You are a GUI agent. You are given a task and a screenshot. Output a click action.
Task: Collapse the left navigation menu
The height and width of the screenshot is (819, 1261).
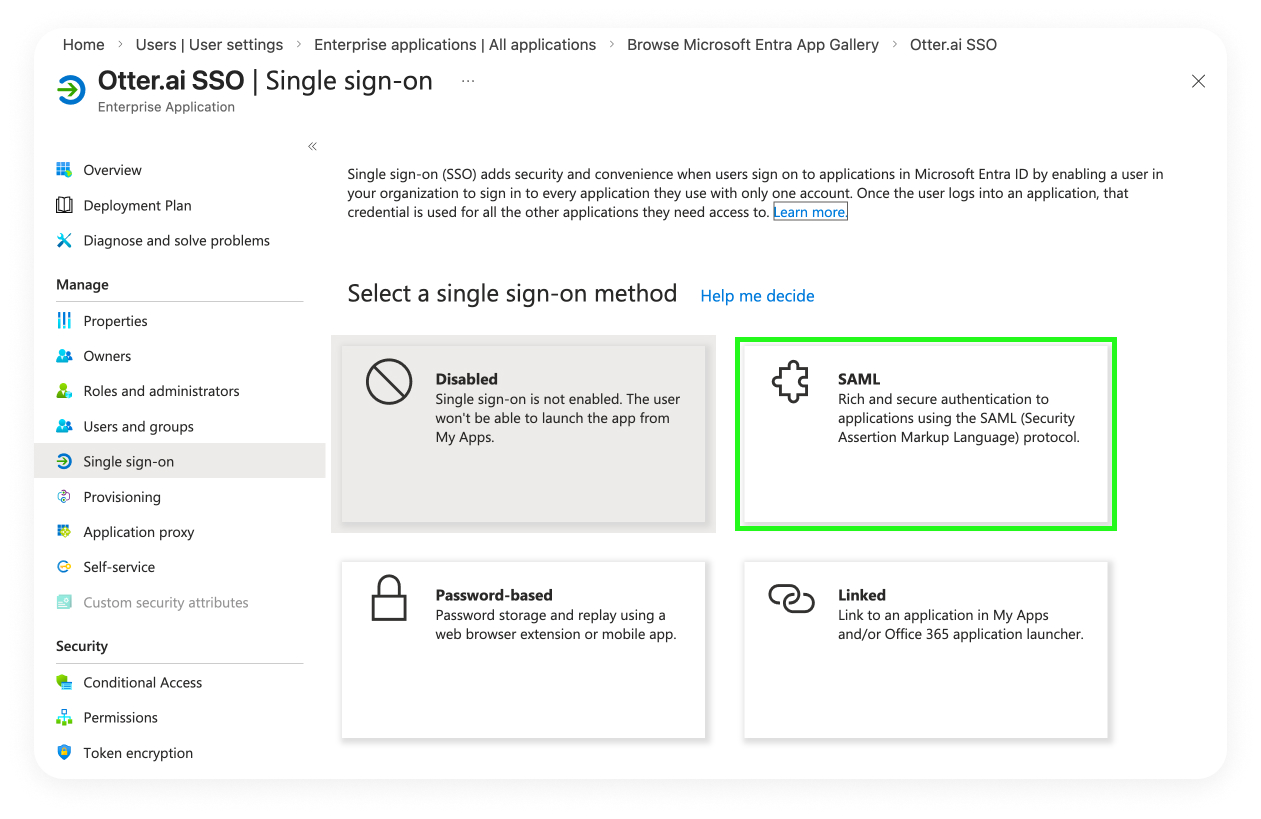(312, 146)
